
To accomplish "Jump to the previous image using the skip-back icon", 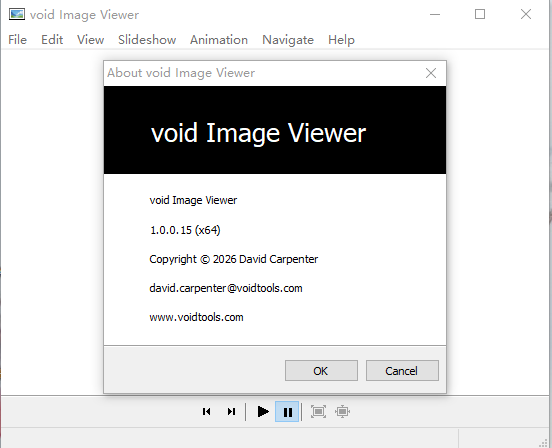I will [207, 411].
